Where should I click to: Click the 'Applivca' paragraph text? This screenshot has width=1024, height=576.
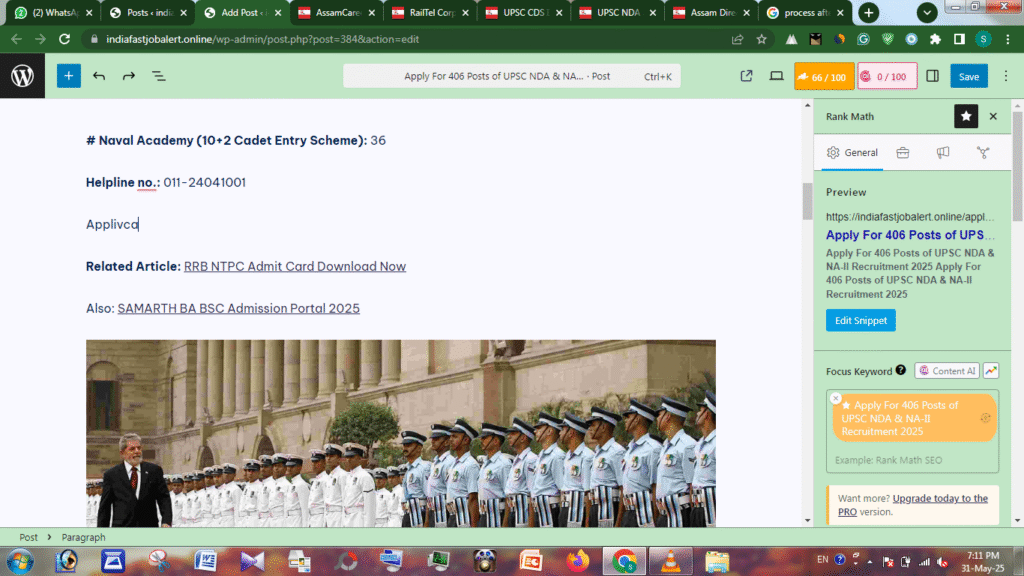point(112,225)
